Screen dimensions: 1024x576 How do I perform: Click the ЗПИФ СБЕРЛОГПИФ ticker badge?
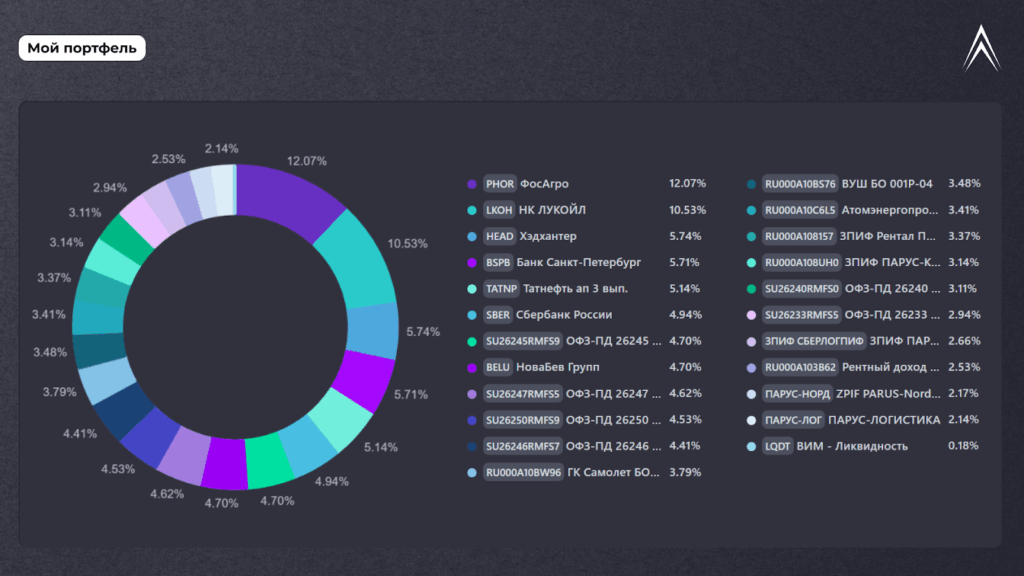point(814,341)
